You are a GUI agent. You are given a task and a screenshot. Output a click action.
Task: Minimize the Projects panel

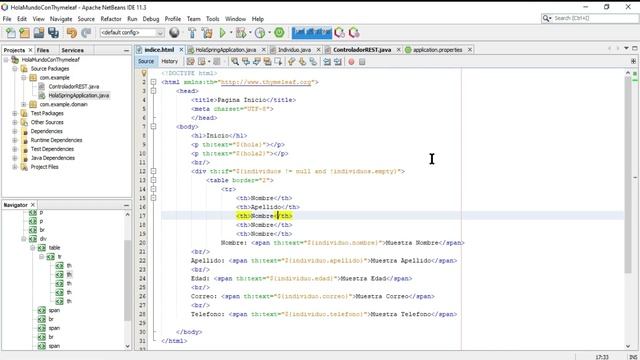point(126,50)
